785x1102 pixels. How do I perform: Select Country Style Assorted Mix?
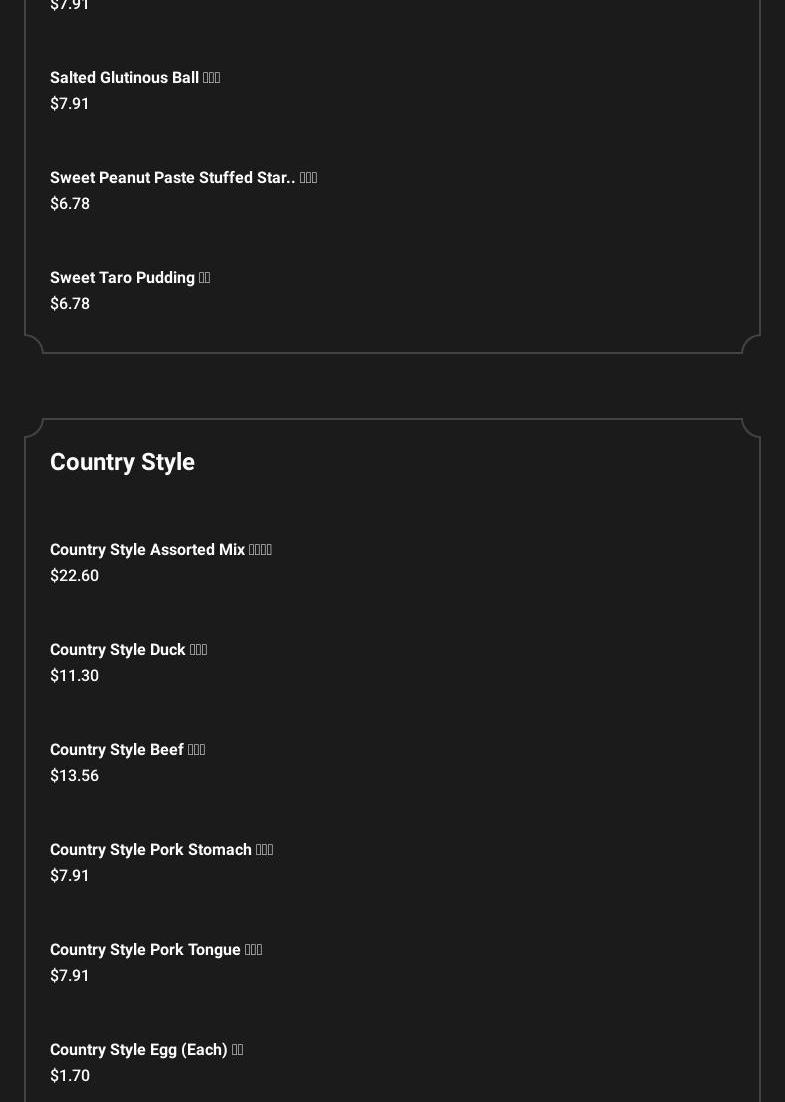(x=160, y=550)
